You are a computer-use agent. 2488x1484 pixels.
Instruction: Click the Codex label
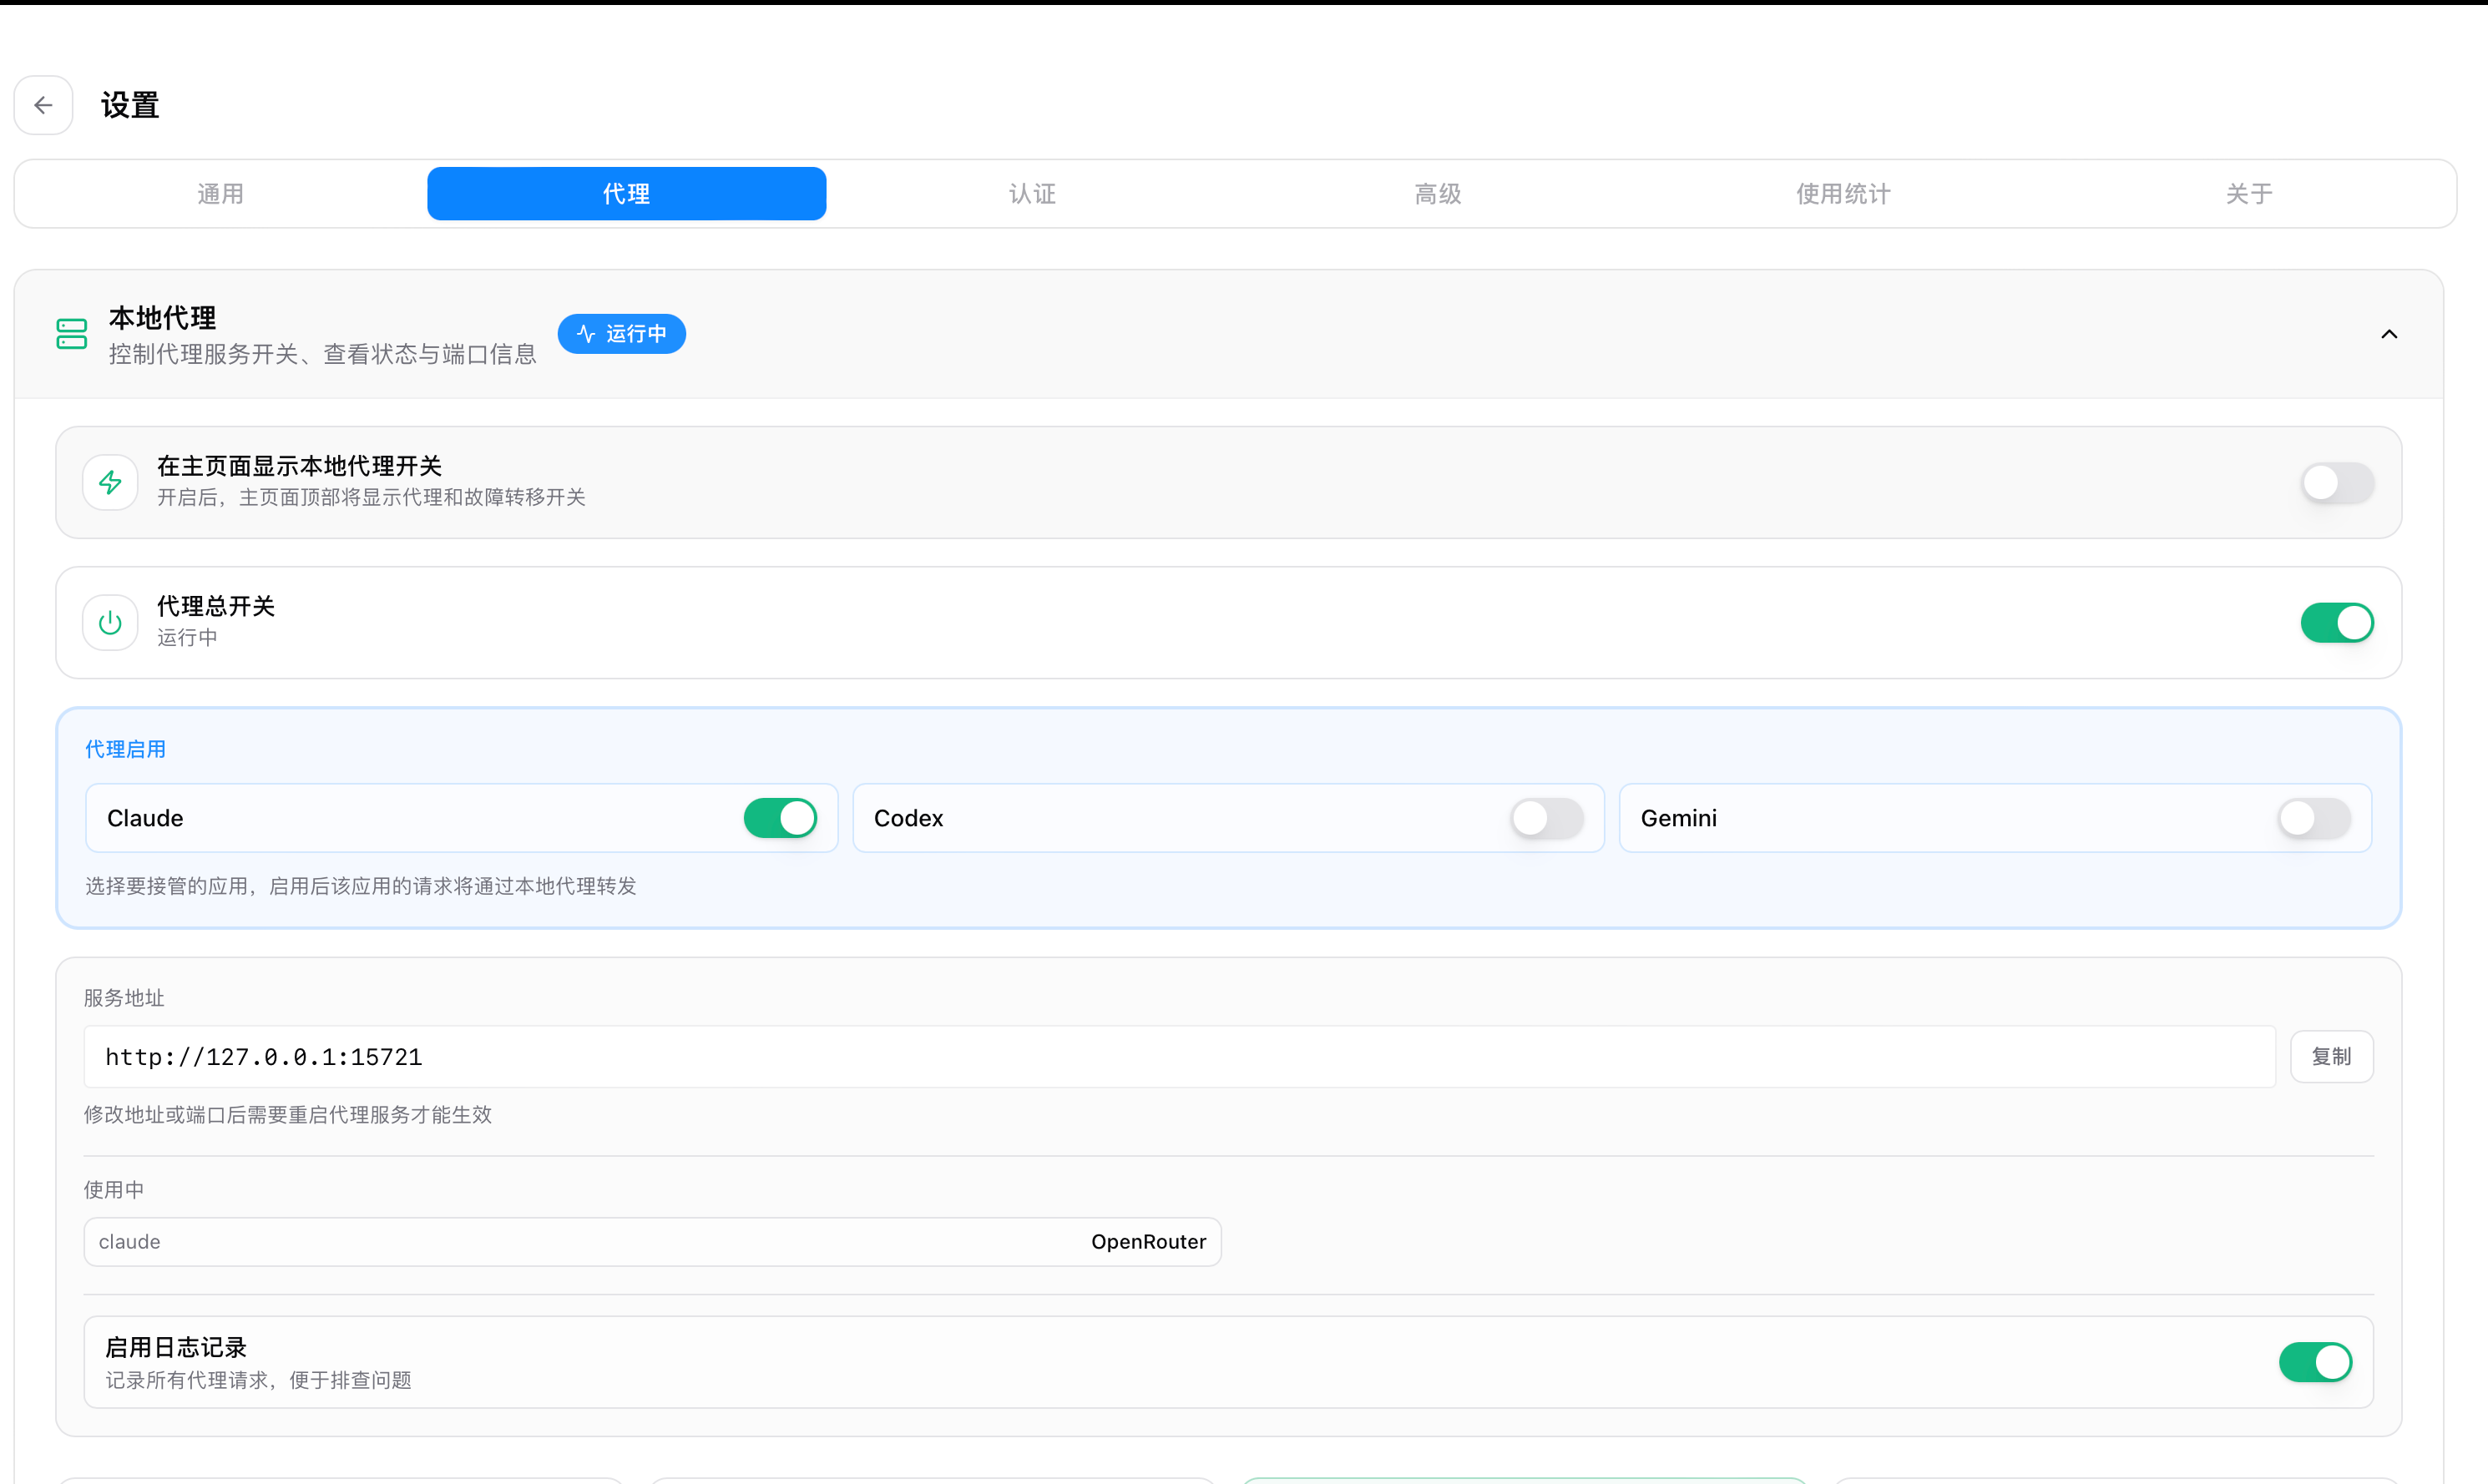909,818
